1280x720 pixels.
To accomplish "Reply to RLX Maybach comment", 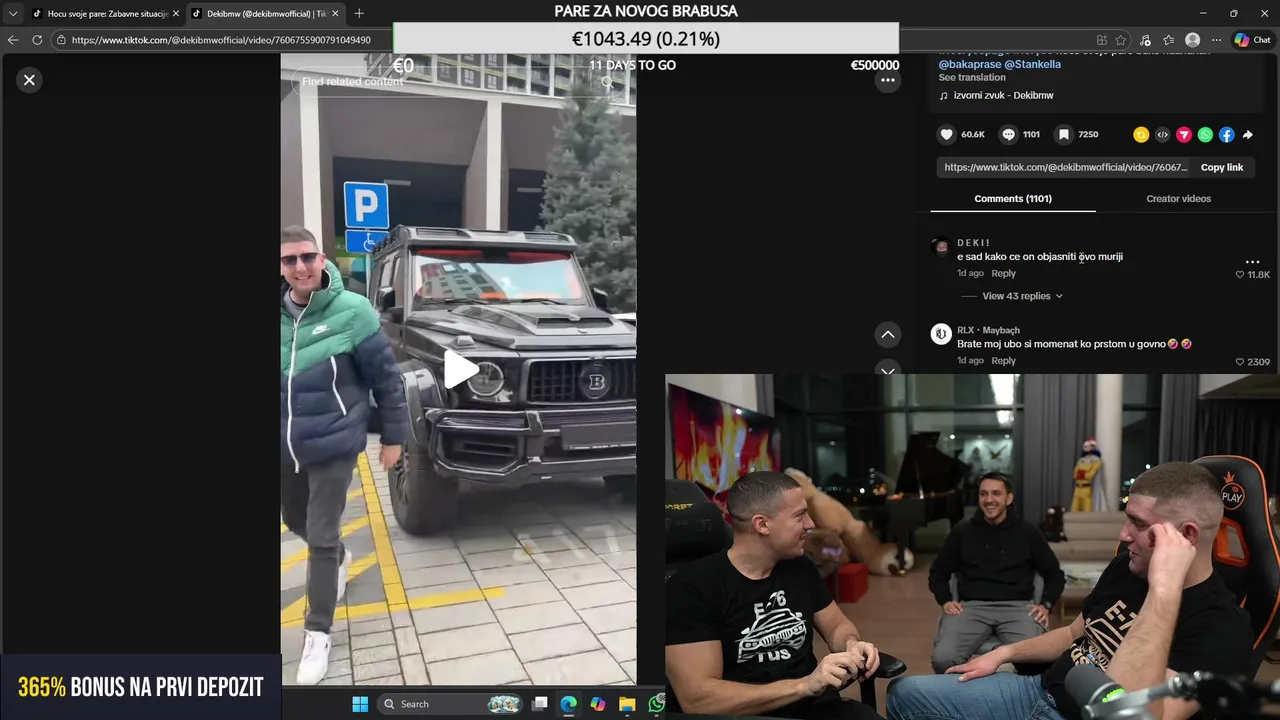I will 1003,361.
